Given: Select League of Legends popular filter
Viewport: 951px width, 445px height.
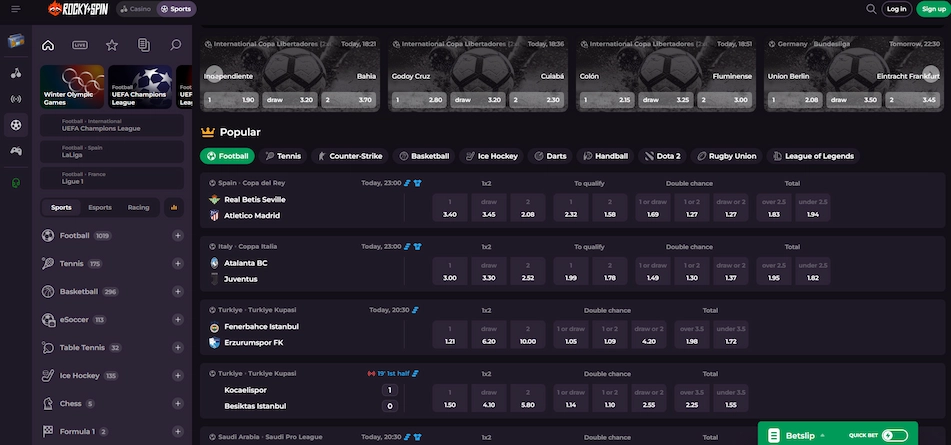Looking at the screenshot, I should (813, 156).
